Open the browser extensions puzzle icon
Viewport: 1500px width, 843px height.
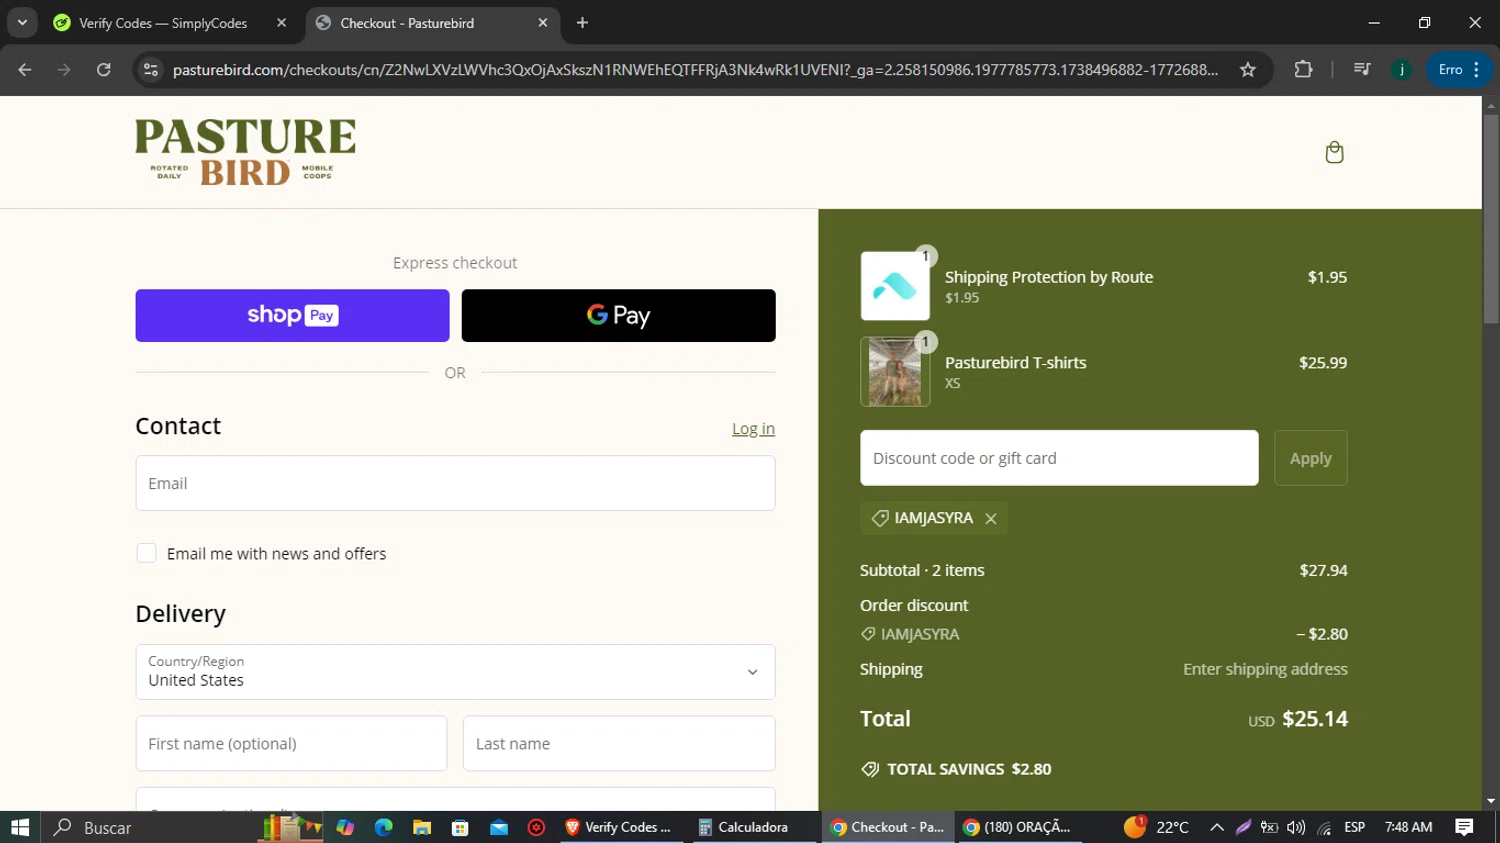[1303, 69]
